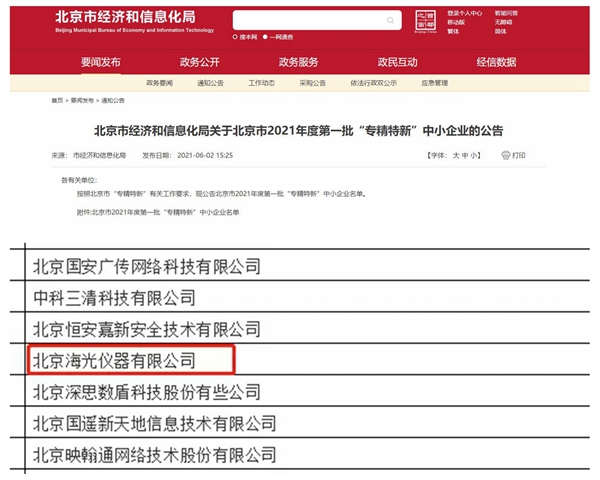600x480 pixels.
Task: Click the printer icon beside 打印
Action: [x=505, y=155]
